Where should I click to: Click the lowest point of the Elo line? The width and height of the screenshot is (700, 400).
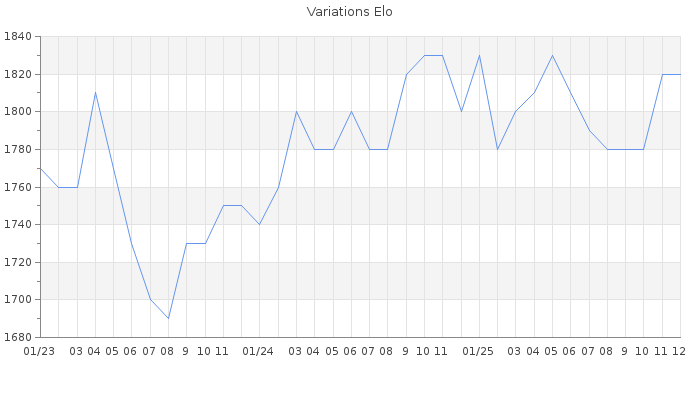pos(168,318)
